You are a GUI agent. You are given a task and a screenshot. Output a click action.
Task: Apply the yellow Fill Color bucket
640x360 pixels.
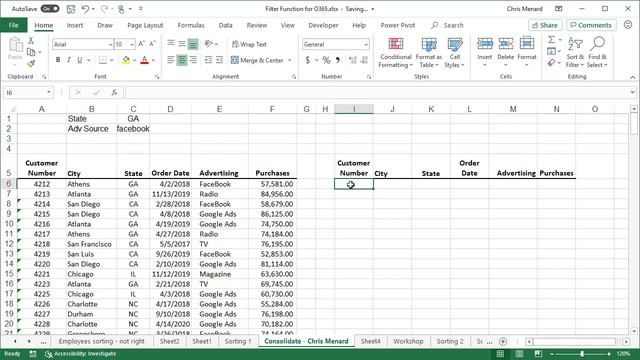[126, 60]
